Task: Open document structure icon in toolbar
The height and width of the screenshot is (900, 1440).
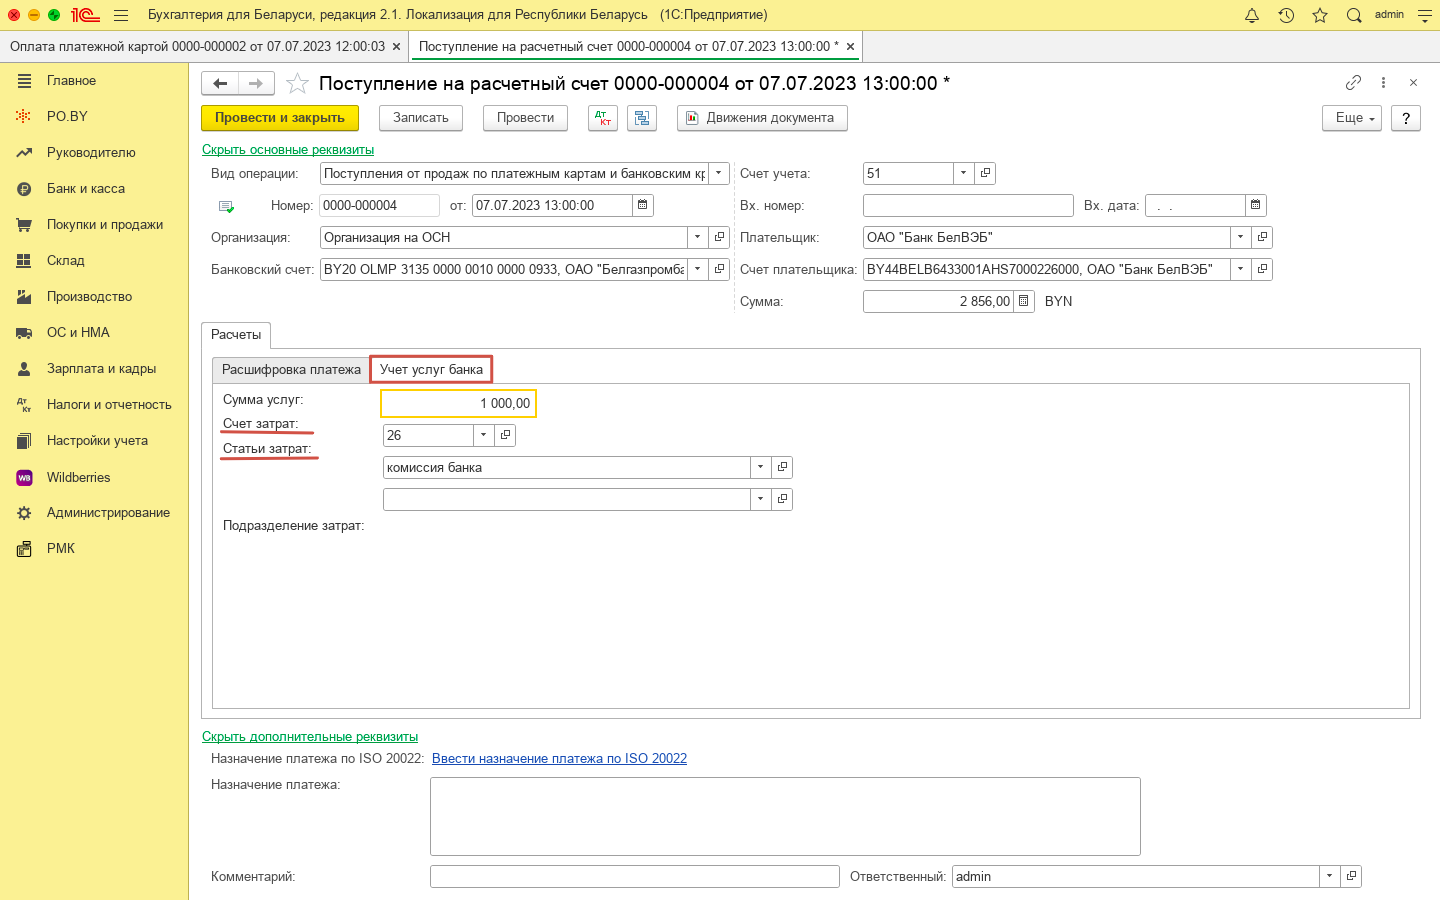Action: [642, 118]
